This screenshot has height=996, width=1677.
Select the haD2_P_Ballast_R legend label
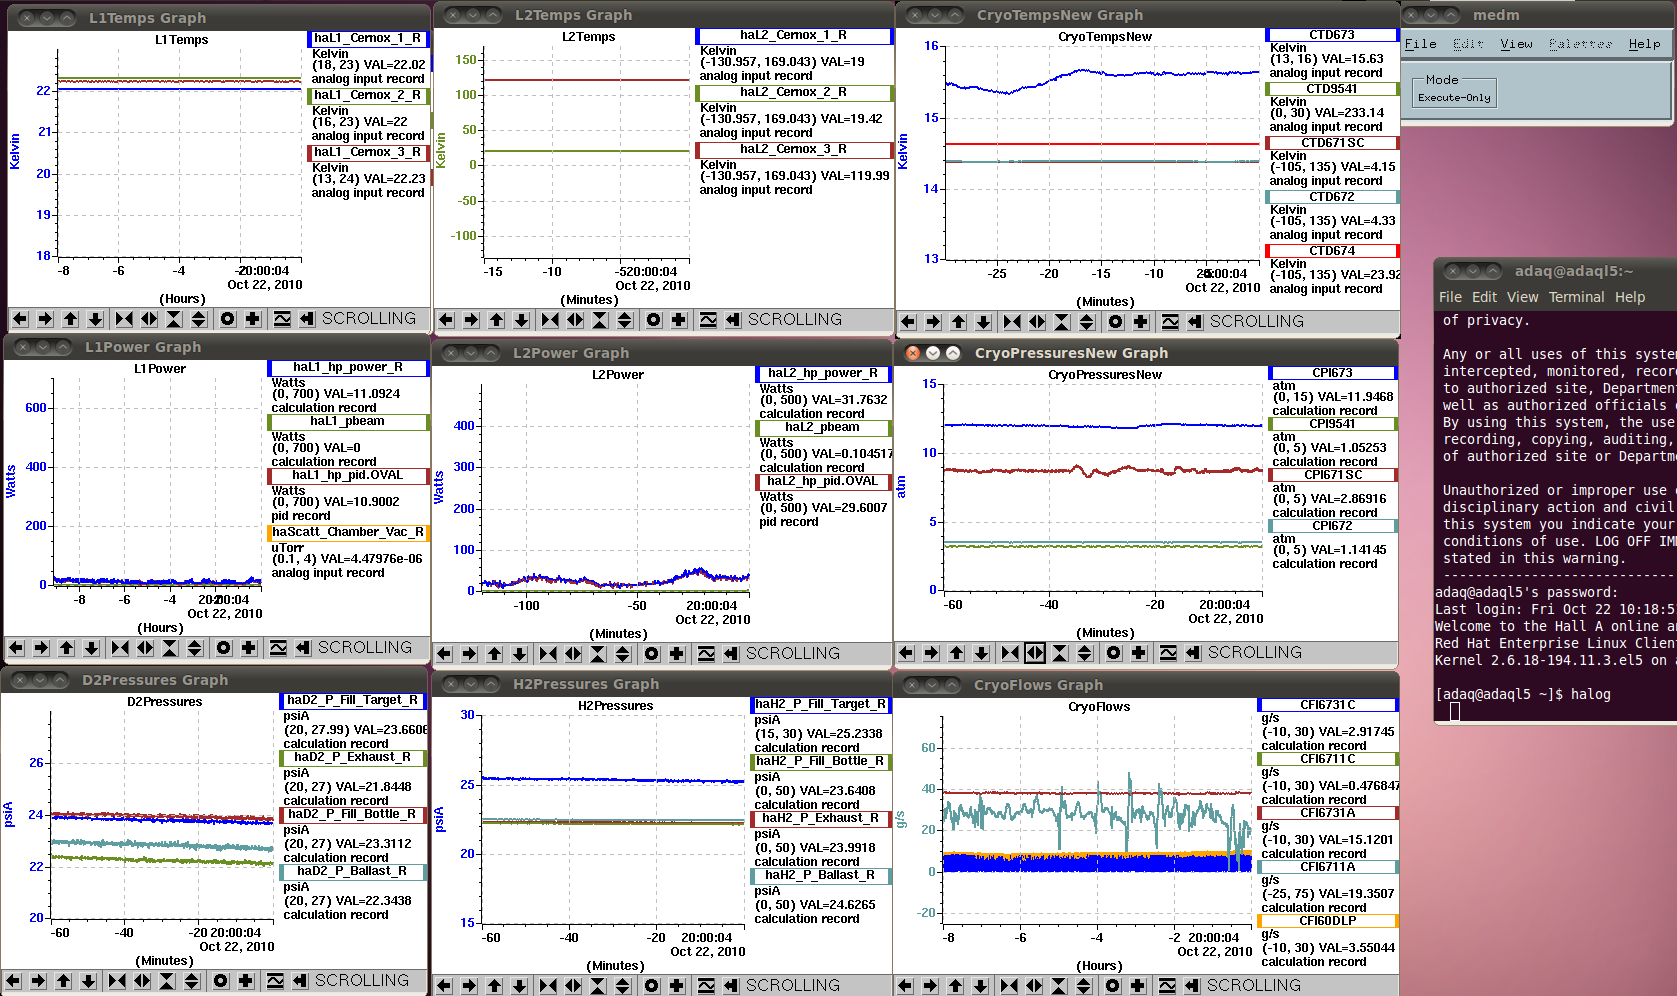click(352, 872)
